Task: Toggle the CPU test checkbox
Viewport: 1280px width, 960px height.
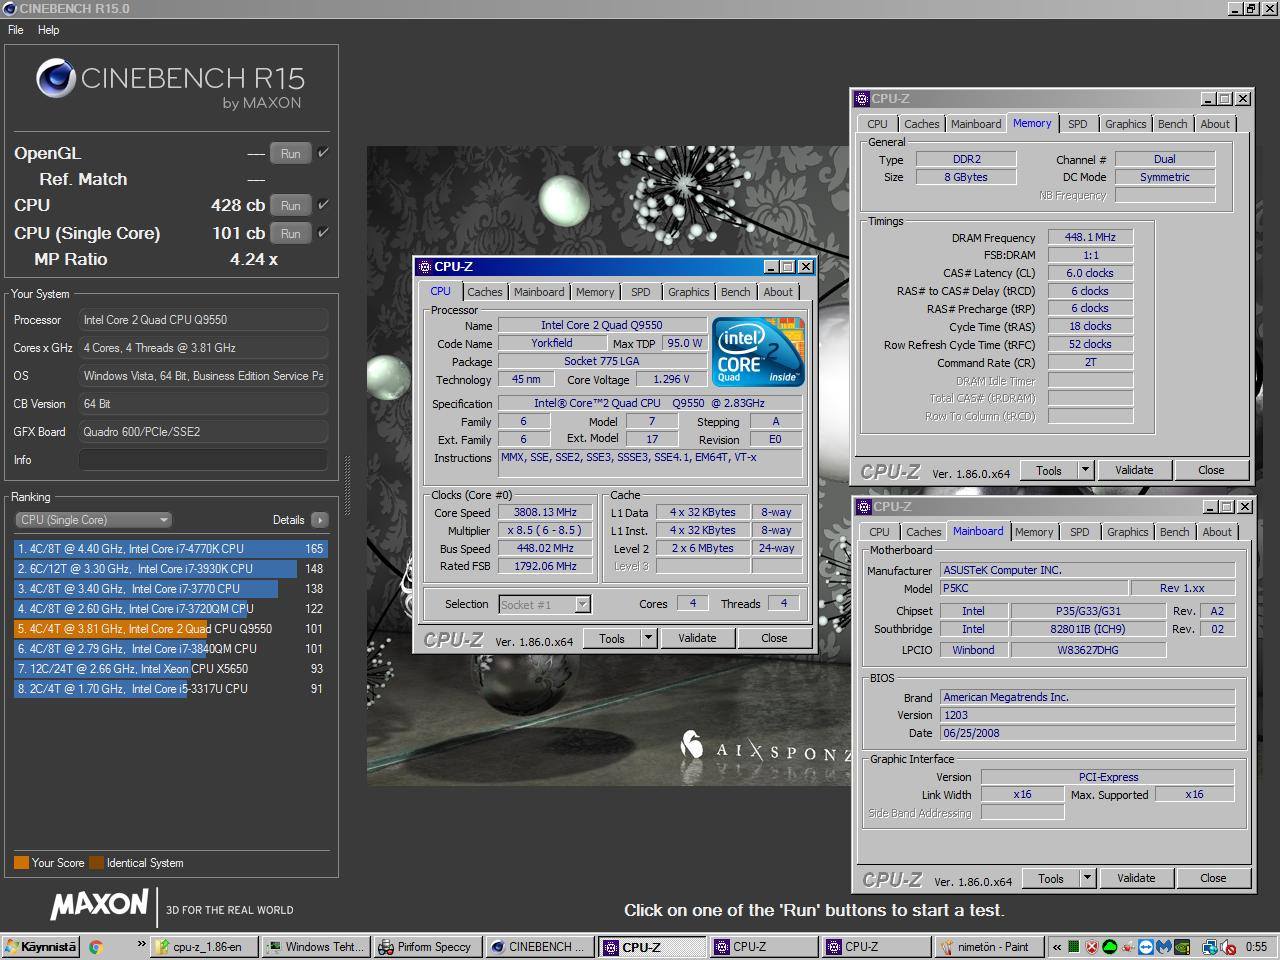Action: coord(323,205)
